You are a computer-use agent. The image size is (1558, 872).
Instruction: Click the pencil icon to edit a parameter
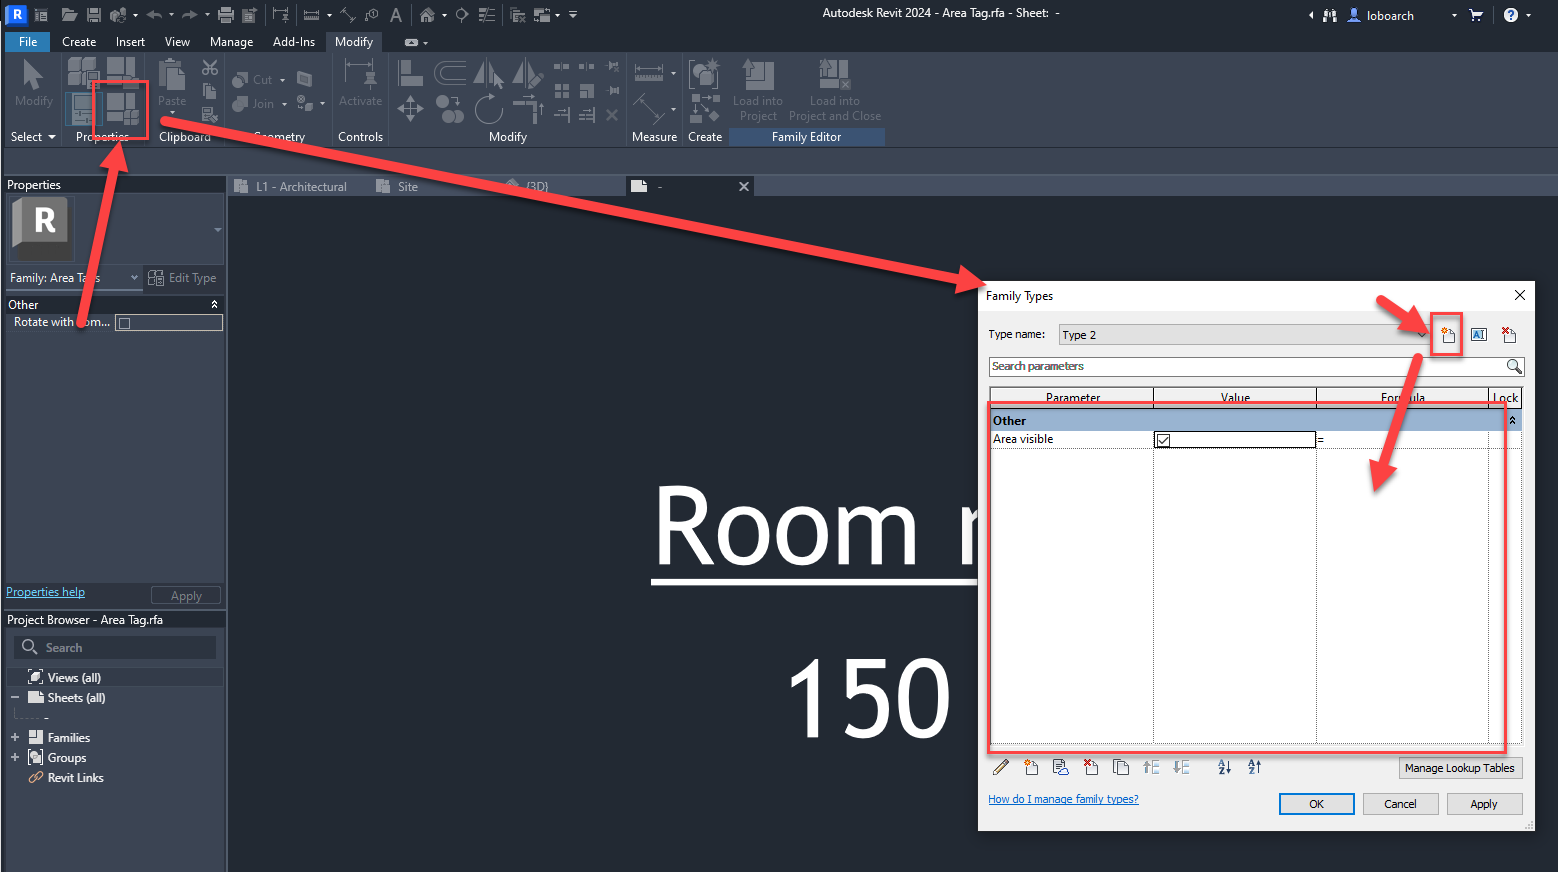click(1001, 767)
